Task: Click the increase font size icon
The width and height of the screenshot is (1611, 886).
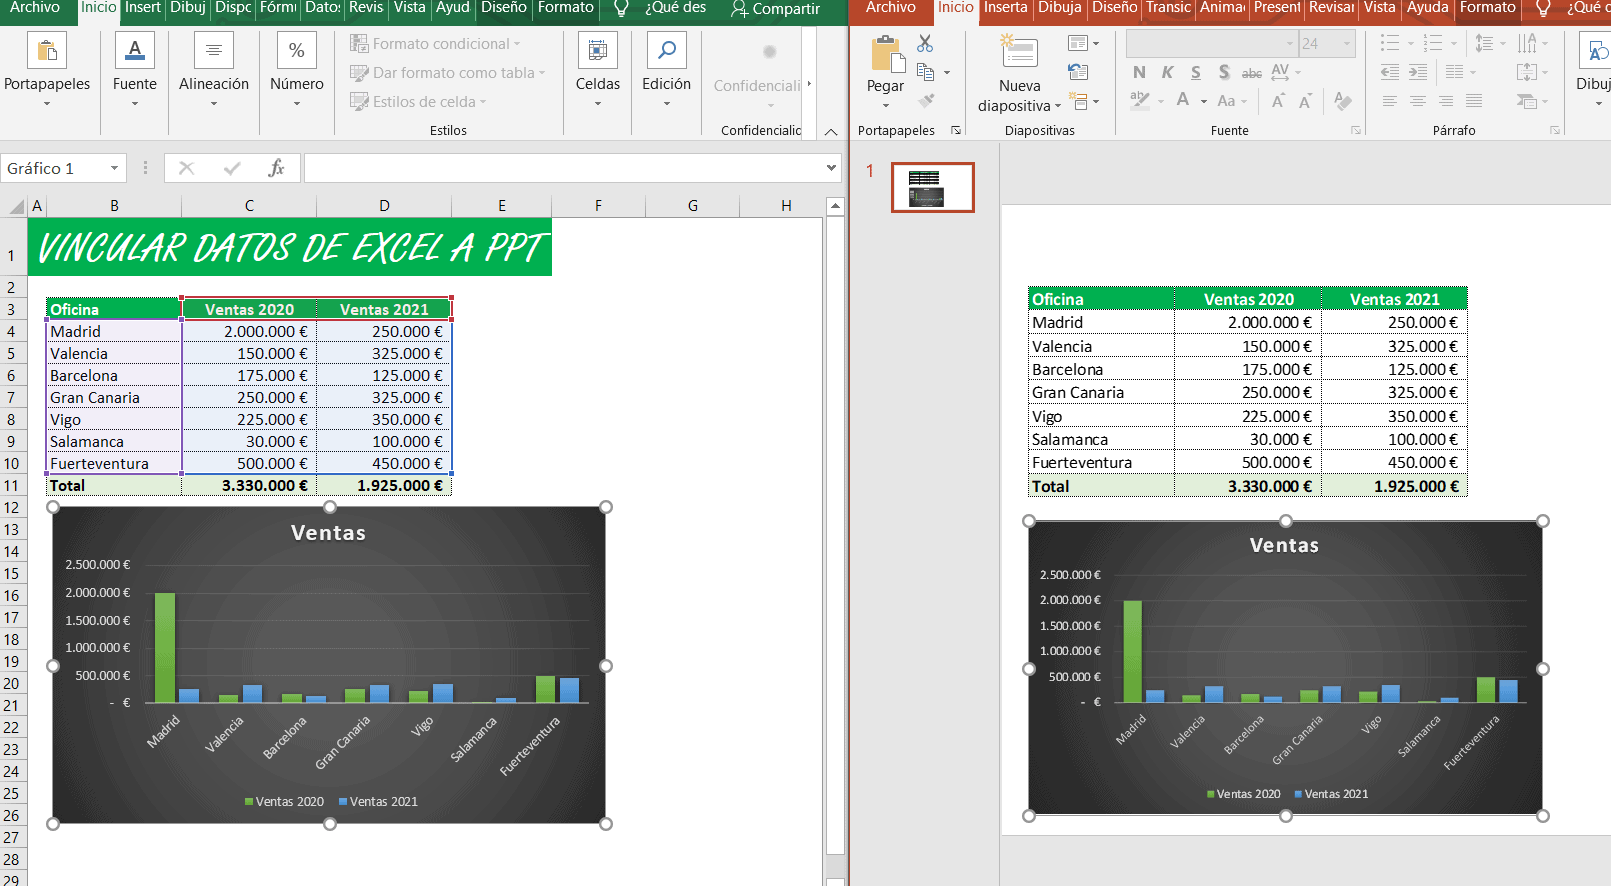Action: tap(1278, 101)
